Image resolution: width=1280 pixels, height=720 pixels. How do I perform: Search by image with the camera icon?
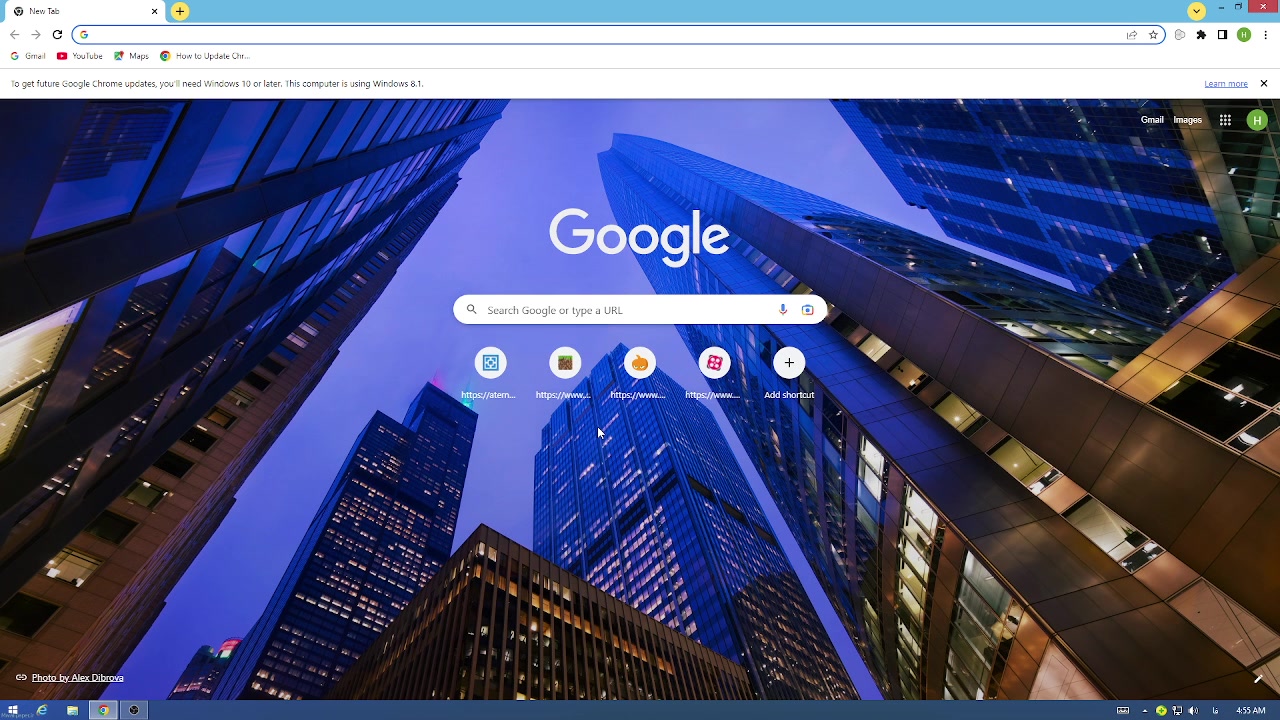click(808, 310)
